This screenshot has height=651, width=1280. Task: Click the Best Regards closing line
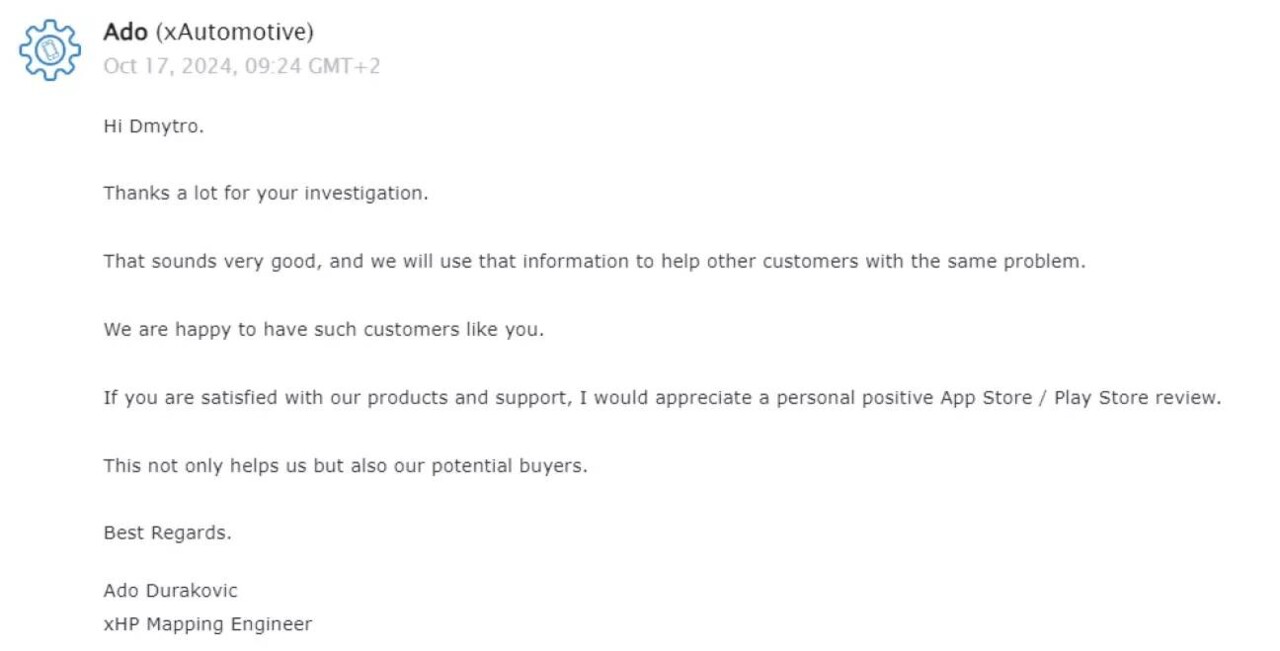[167, 533]
